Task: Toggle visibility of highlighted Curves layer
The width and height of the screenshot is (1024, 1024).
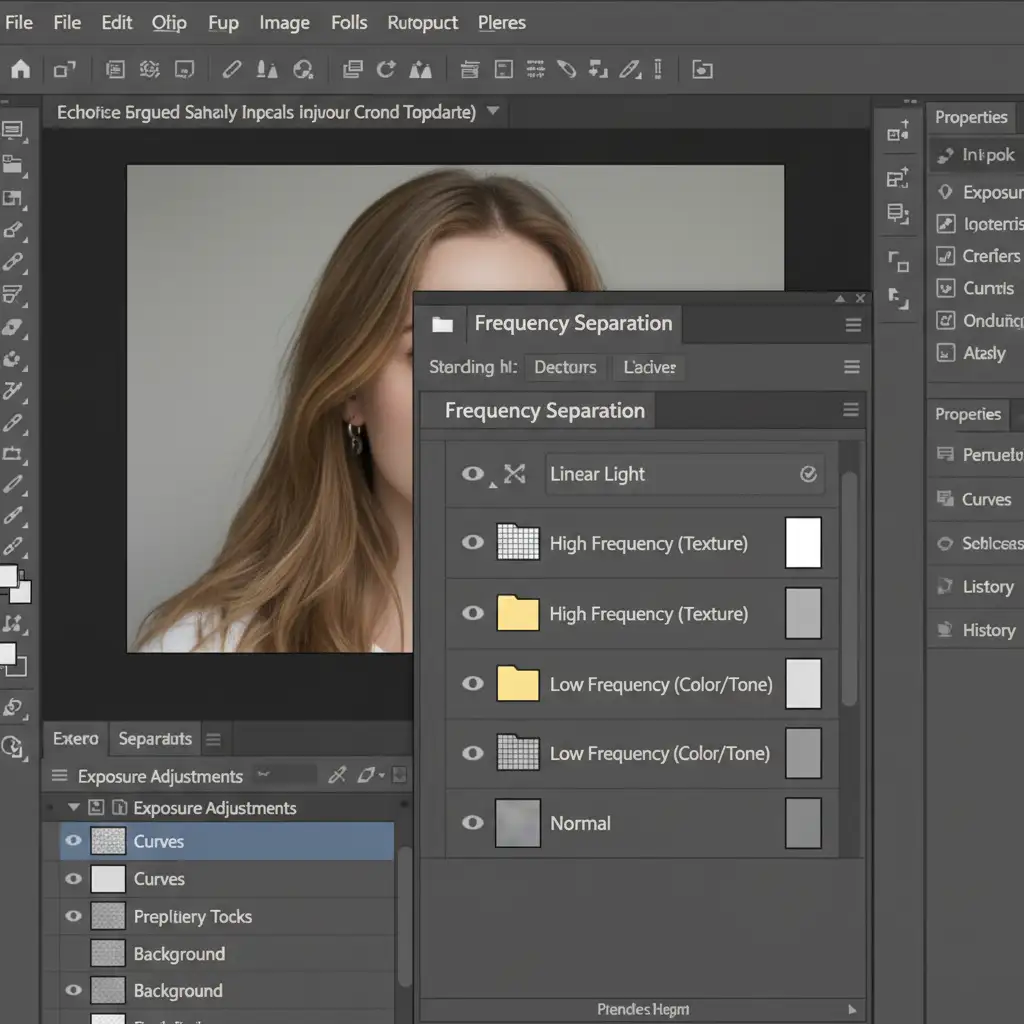Action: click(73, 841)
